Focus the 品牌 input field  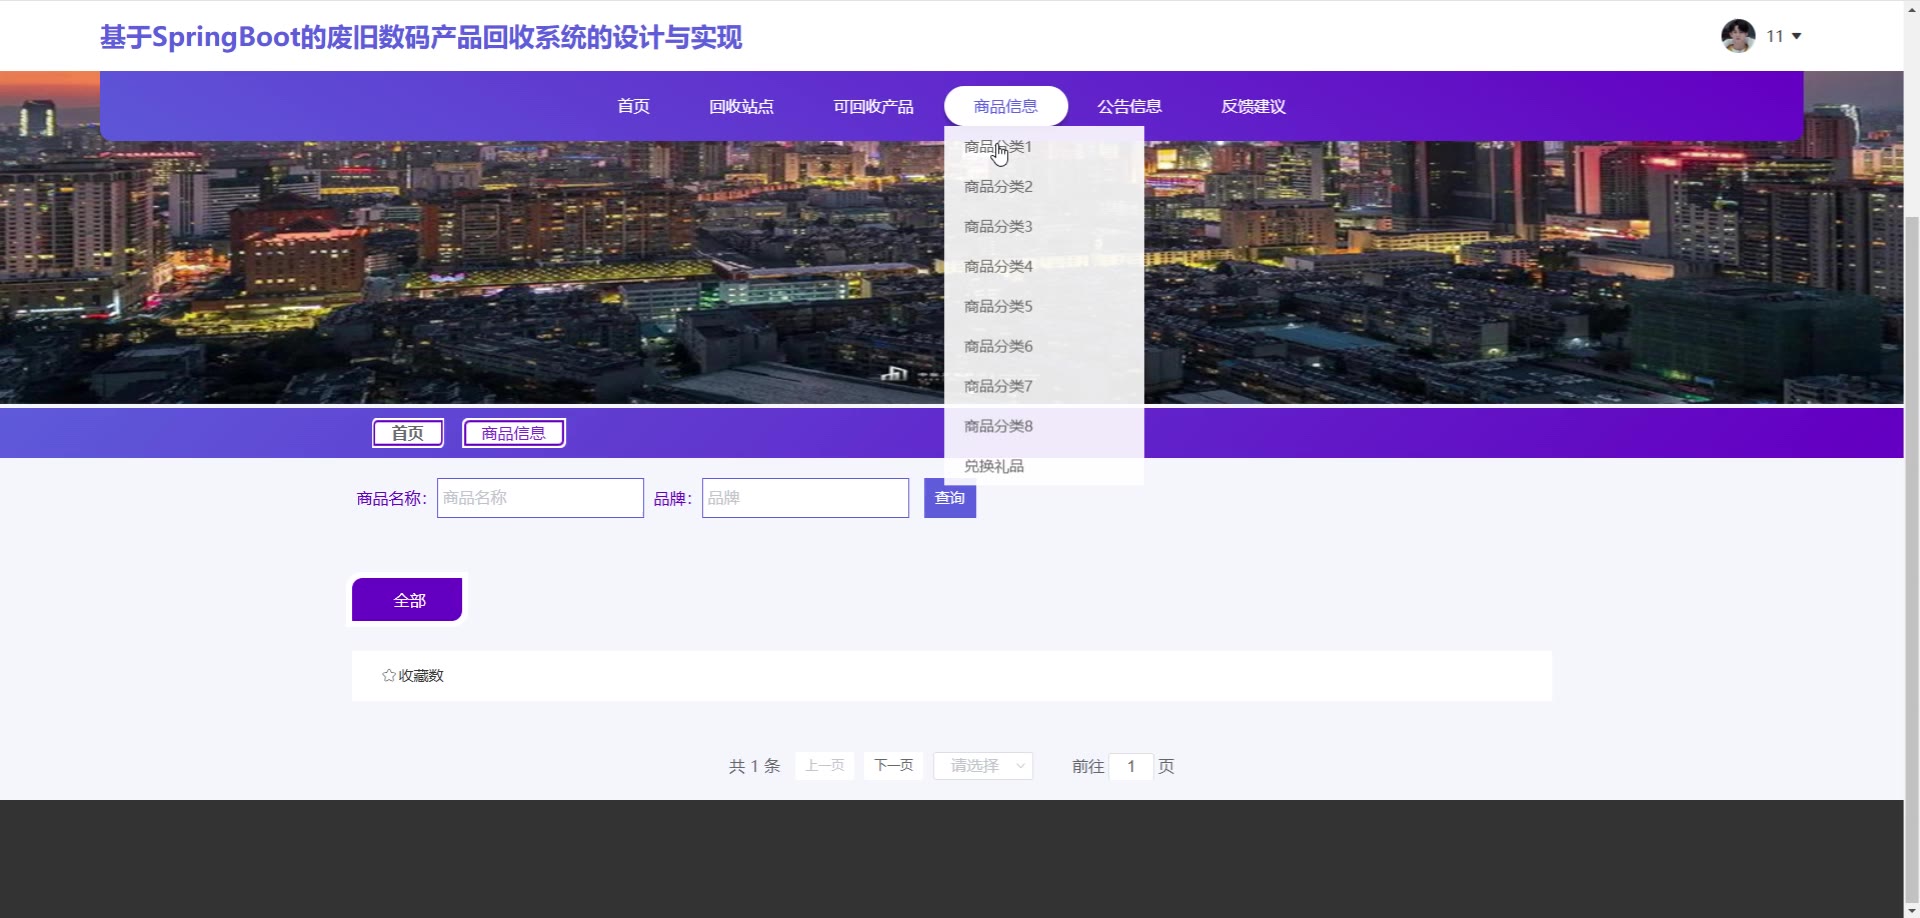click(805, 498)
